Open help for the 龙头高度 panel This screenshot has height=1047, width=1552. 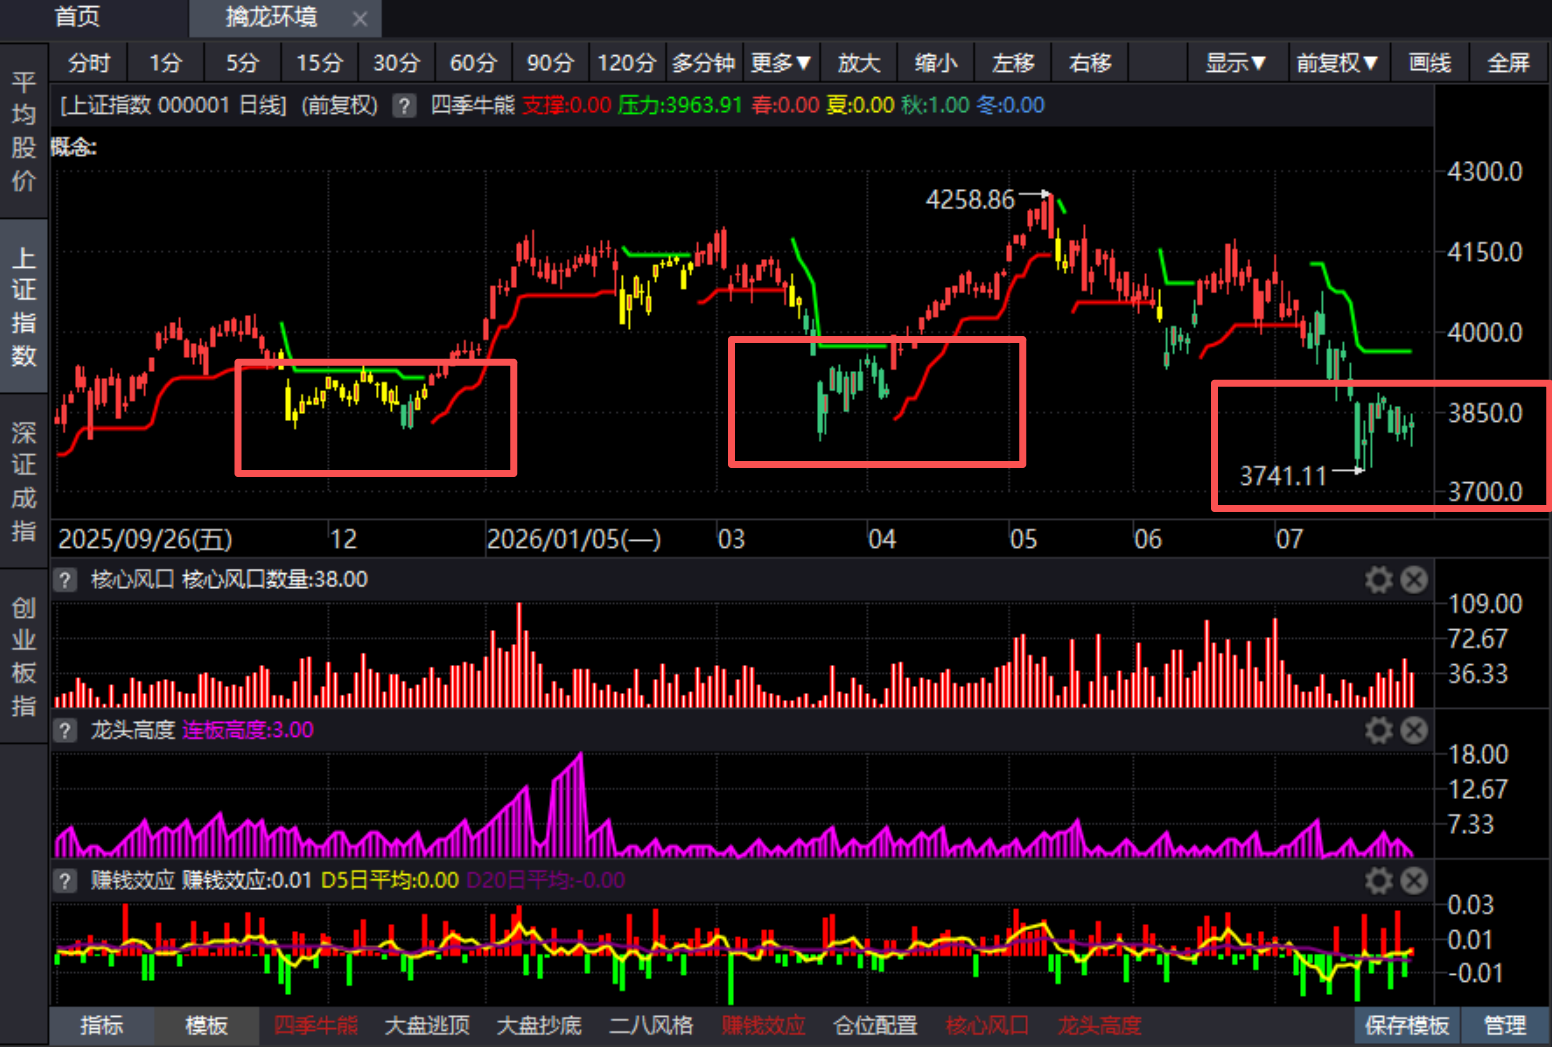(65, 731)
